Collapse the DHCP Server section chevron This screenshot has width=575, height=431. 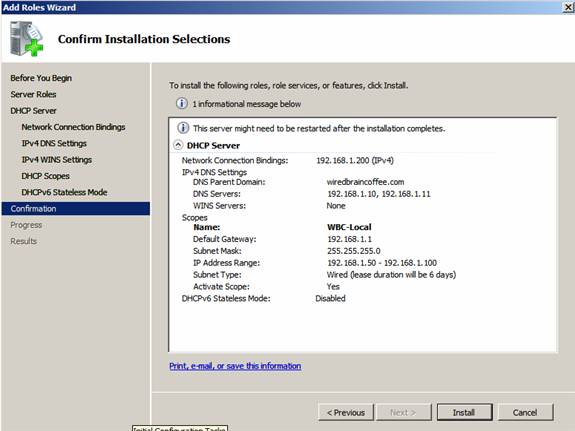(x=178, y=145)
